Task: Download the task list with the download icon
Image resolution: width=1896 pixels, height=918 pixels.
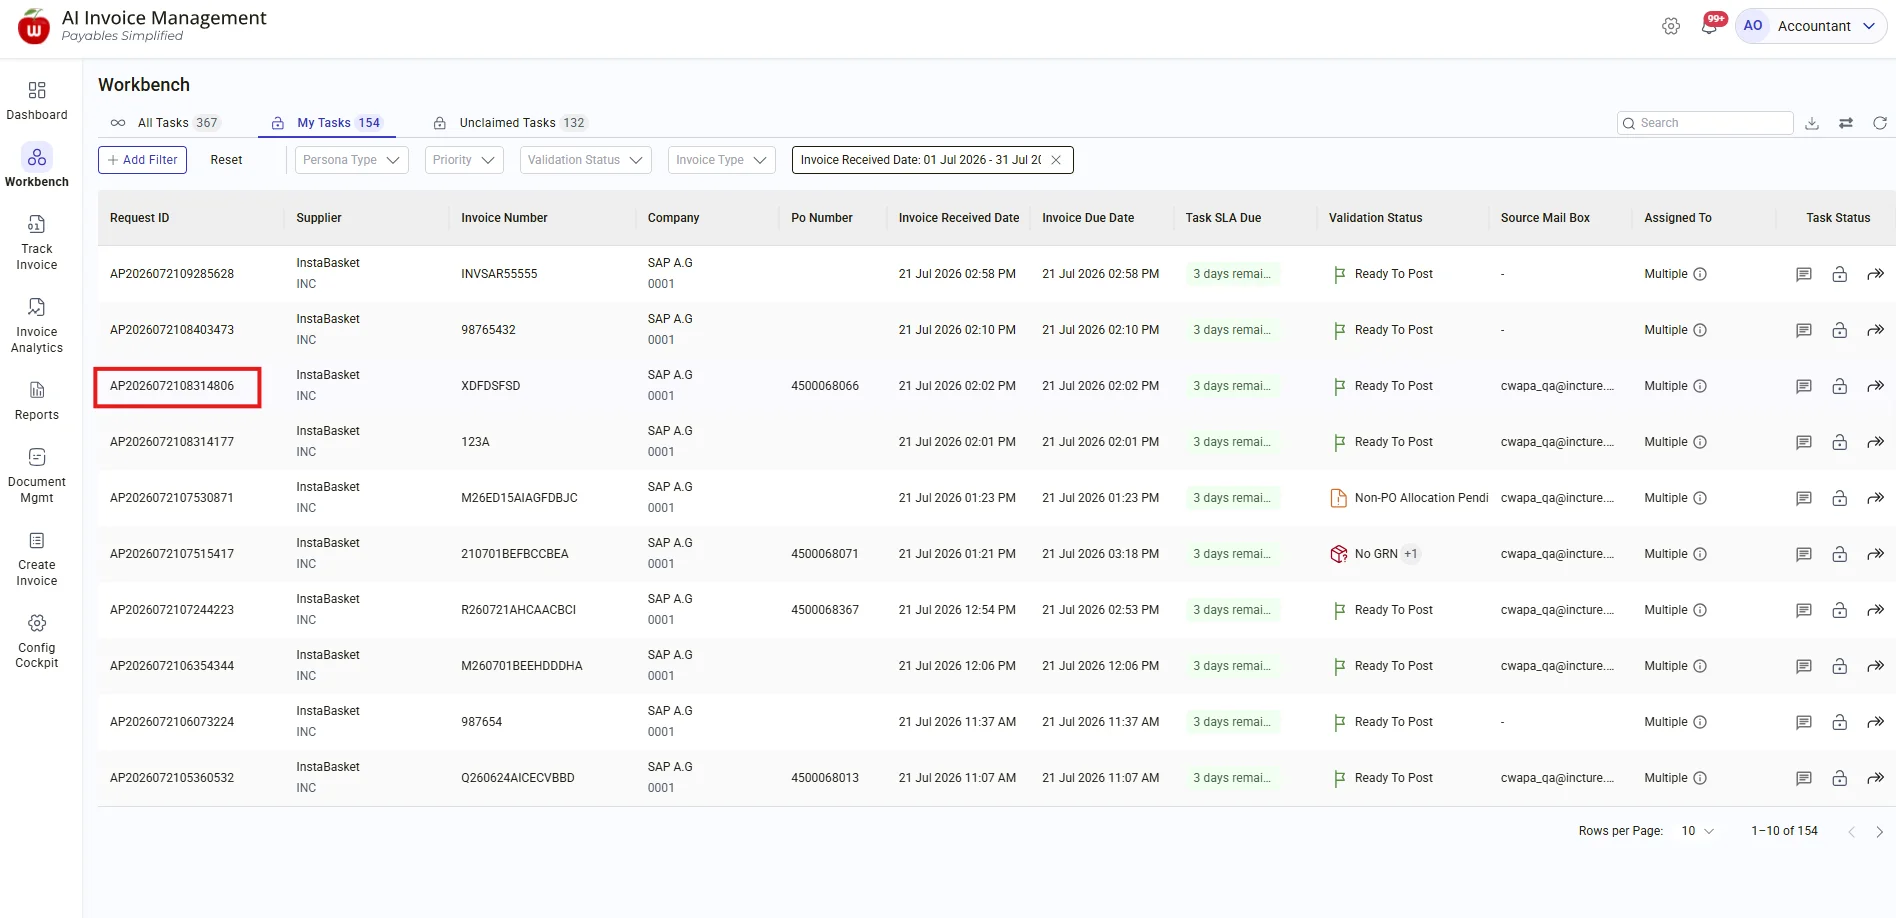Action: pos(1812,123)
